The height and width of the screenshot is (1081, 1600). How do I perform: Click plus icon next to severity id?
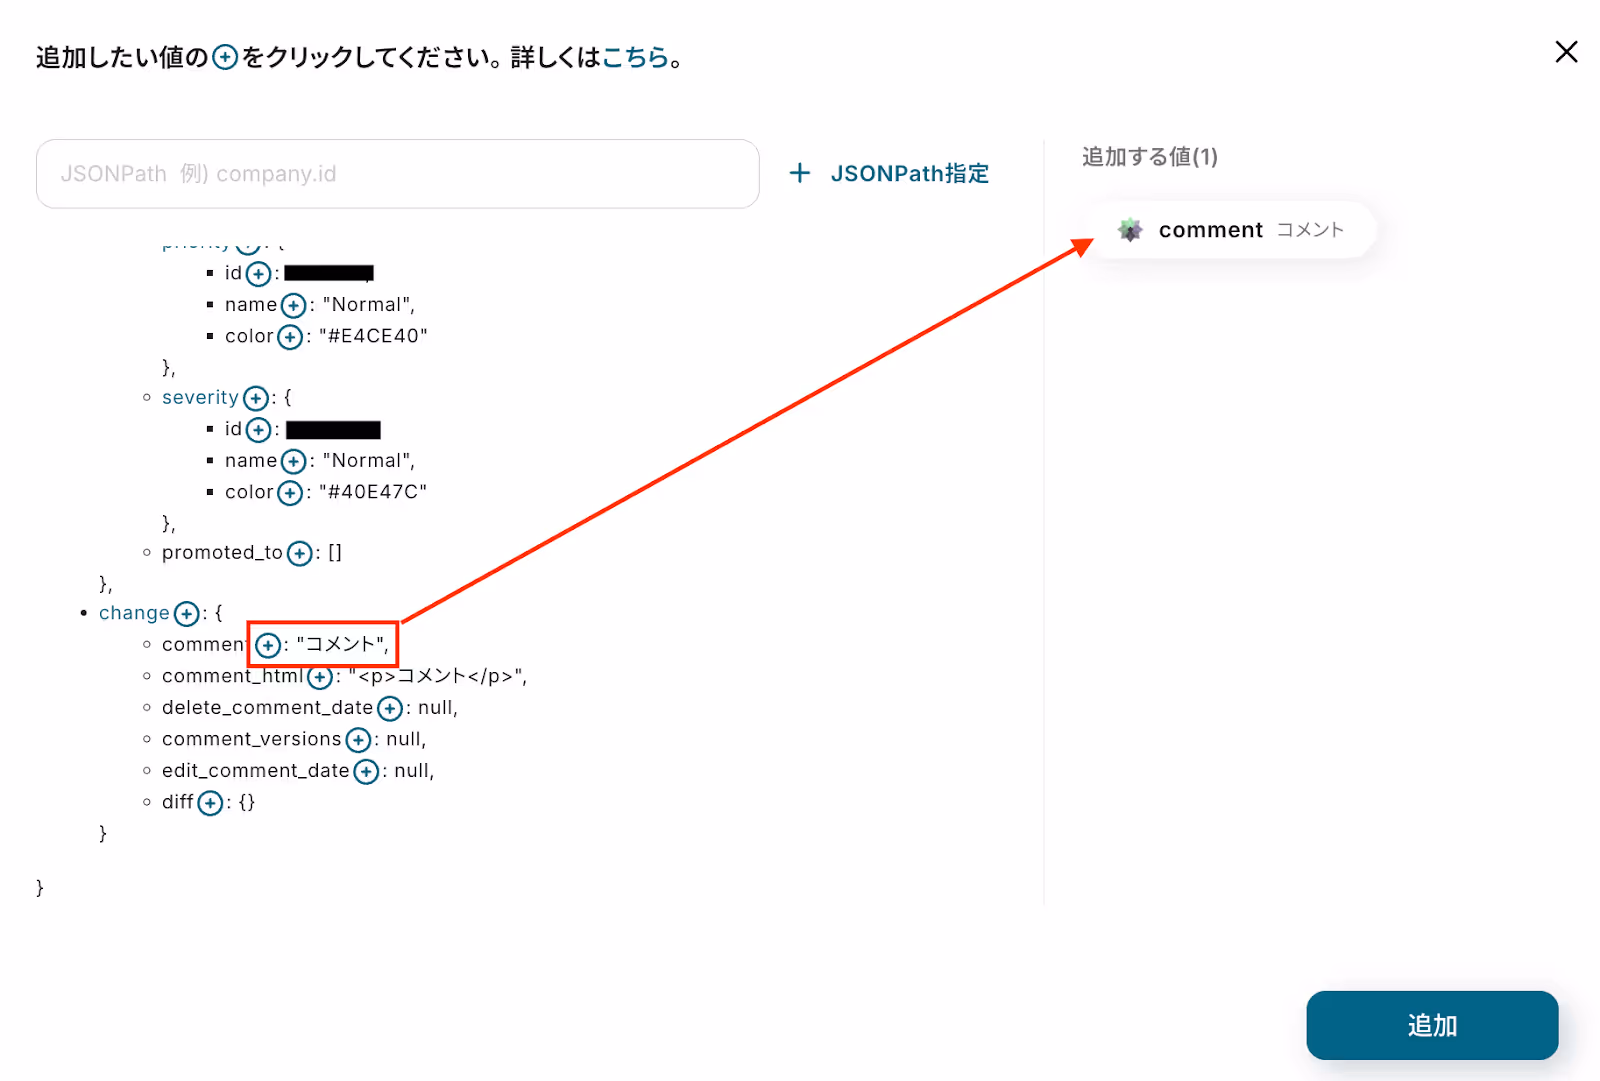(259, 430)
